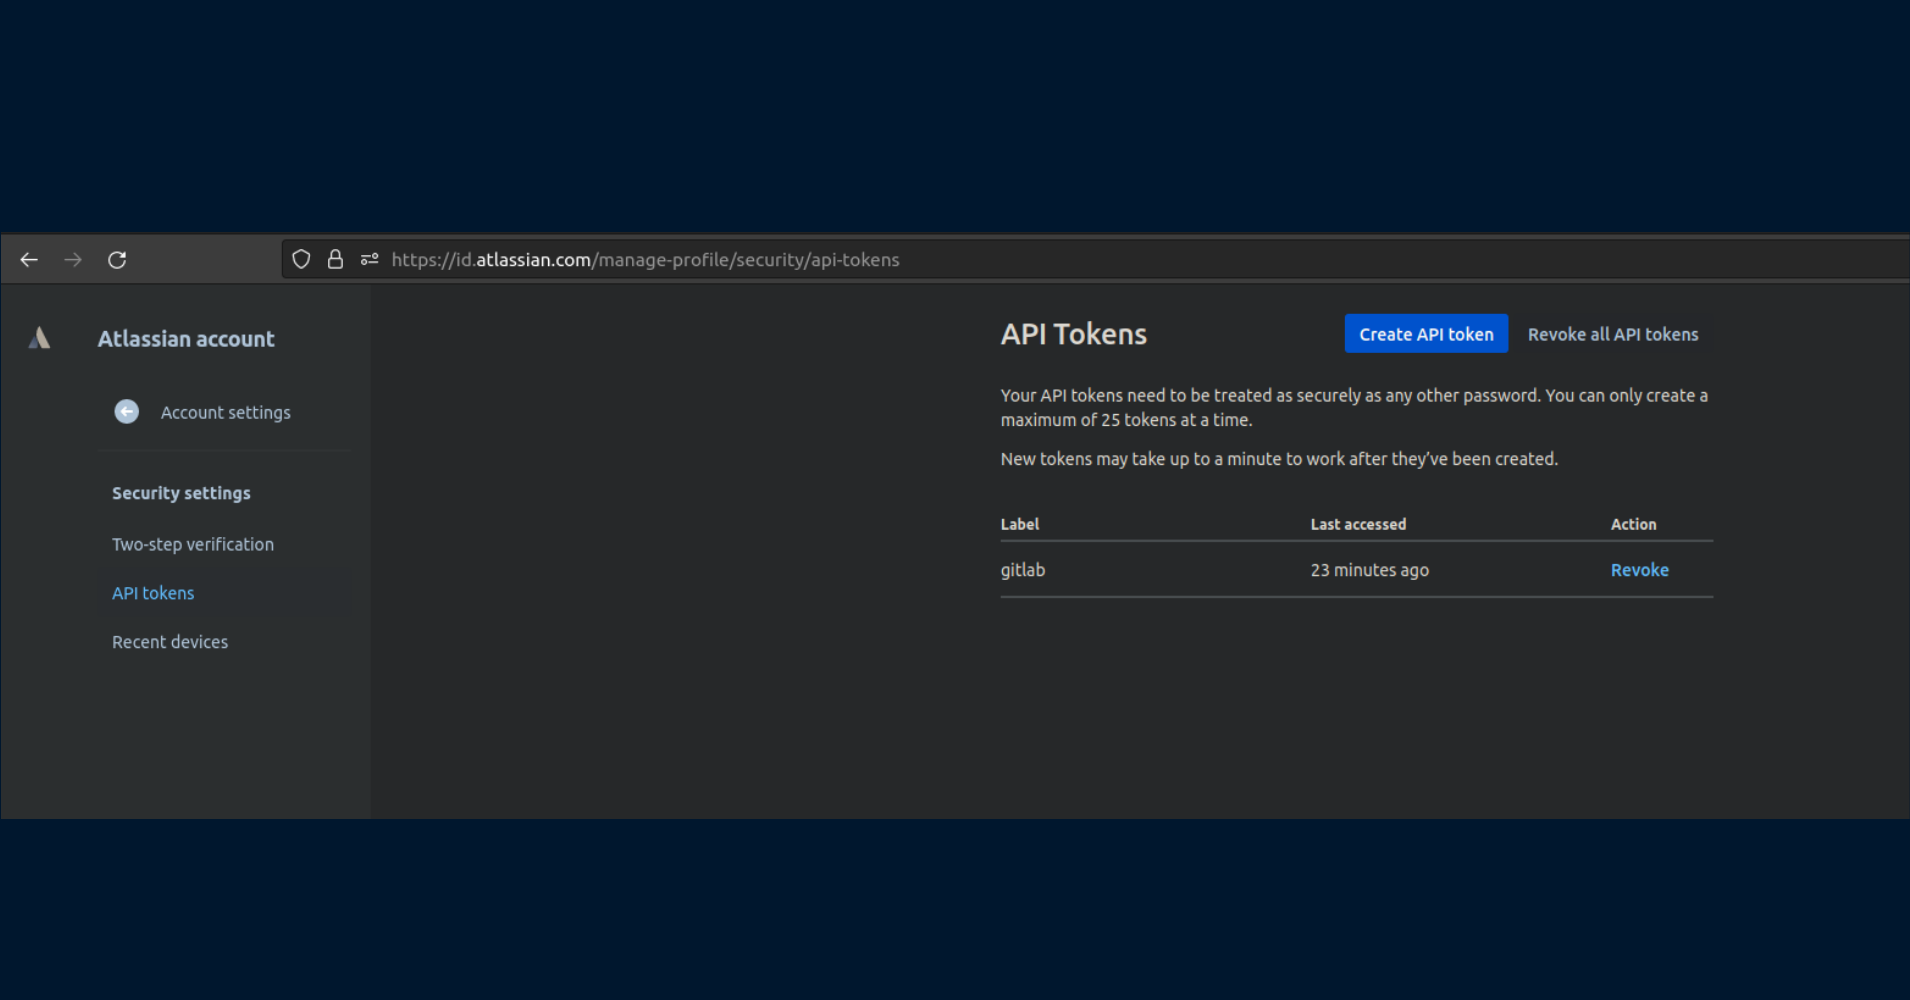The image size is (1910, 1000).
Task: Click the Account settings back arrow icon
Action: click(x=126, y=412)
